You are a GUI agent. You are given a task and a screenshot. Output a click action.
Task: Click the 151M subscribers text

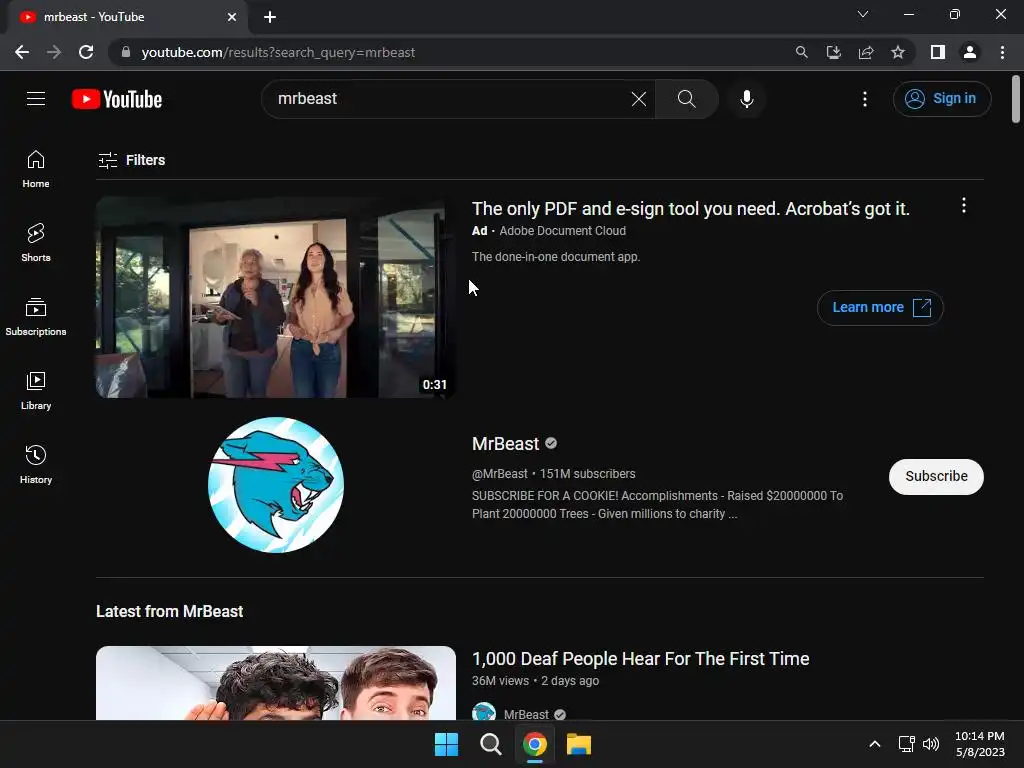[587, 473]
